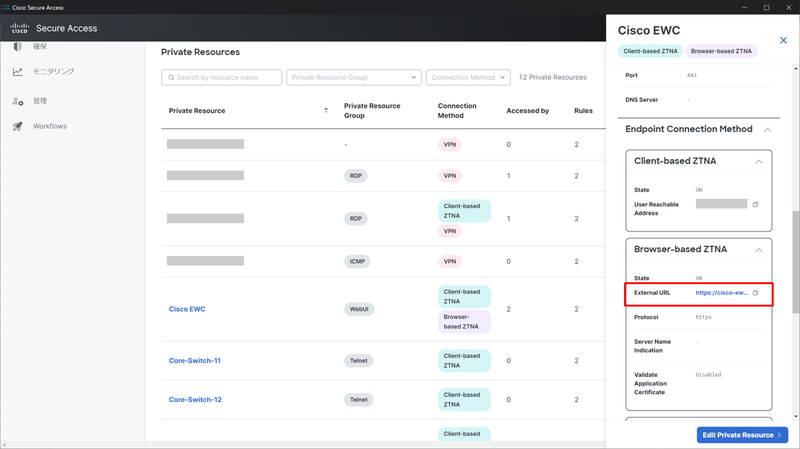Open the 確保 menu item

click(x=40, y=46)
